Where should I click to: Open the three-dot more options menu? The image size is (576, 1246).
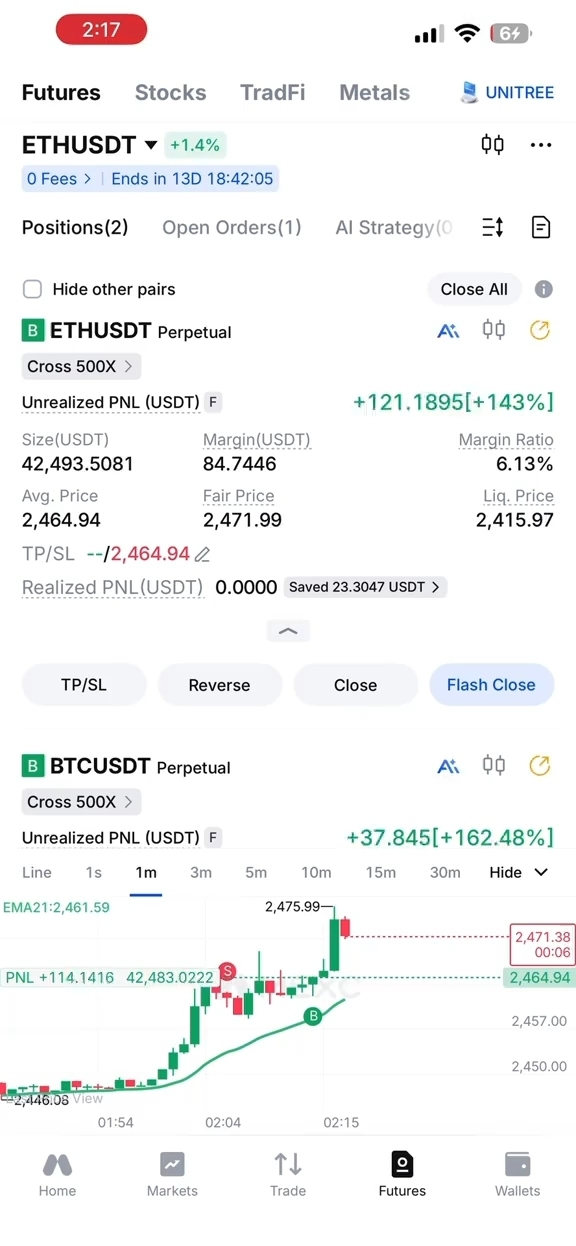click(x=541, y=145)
